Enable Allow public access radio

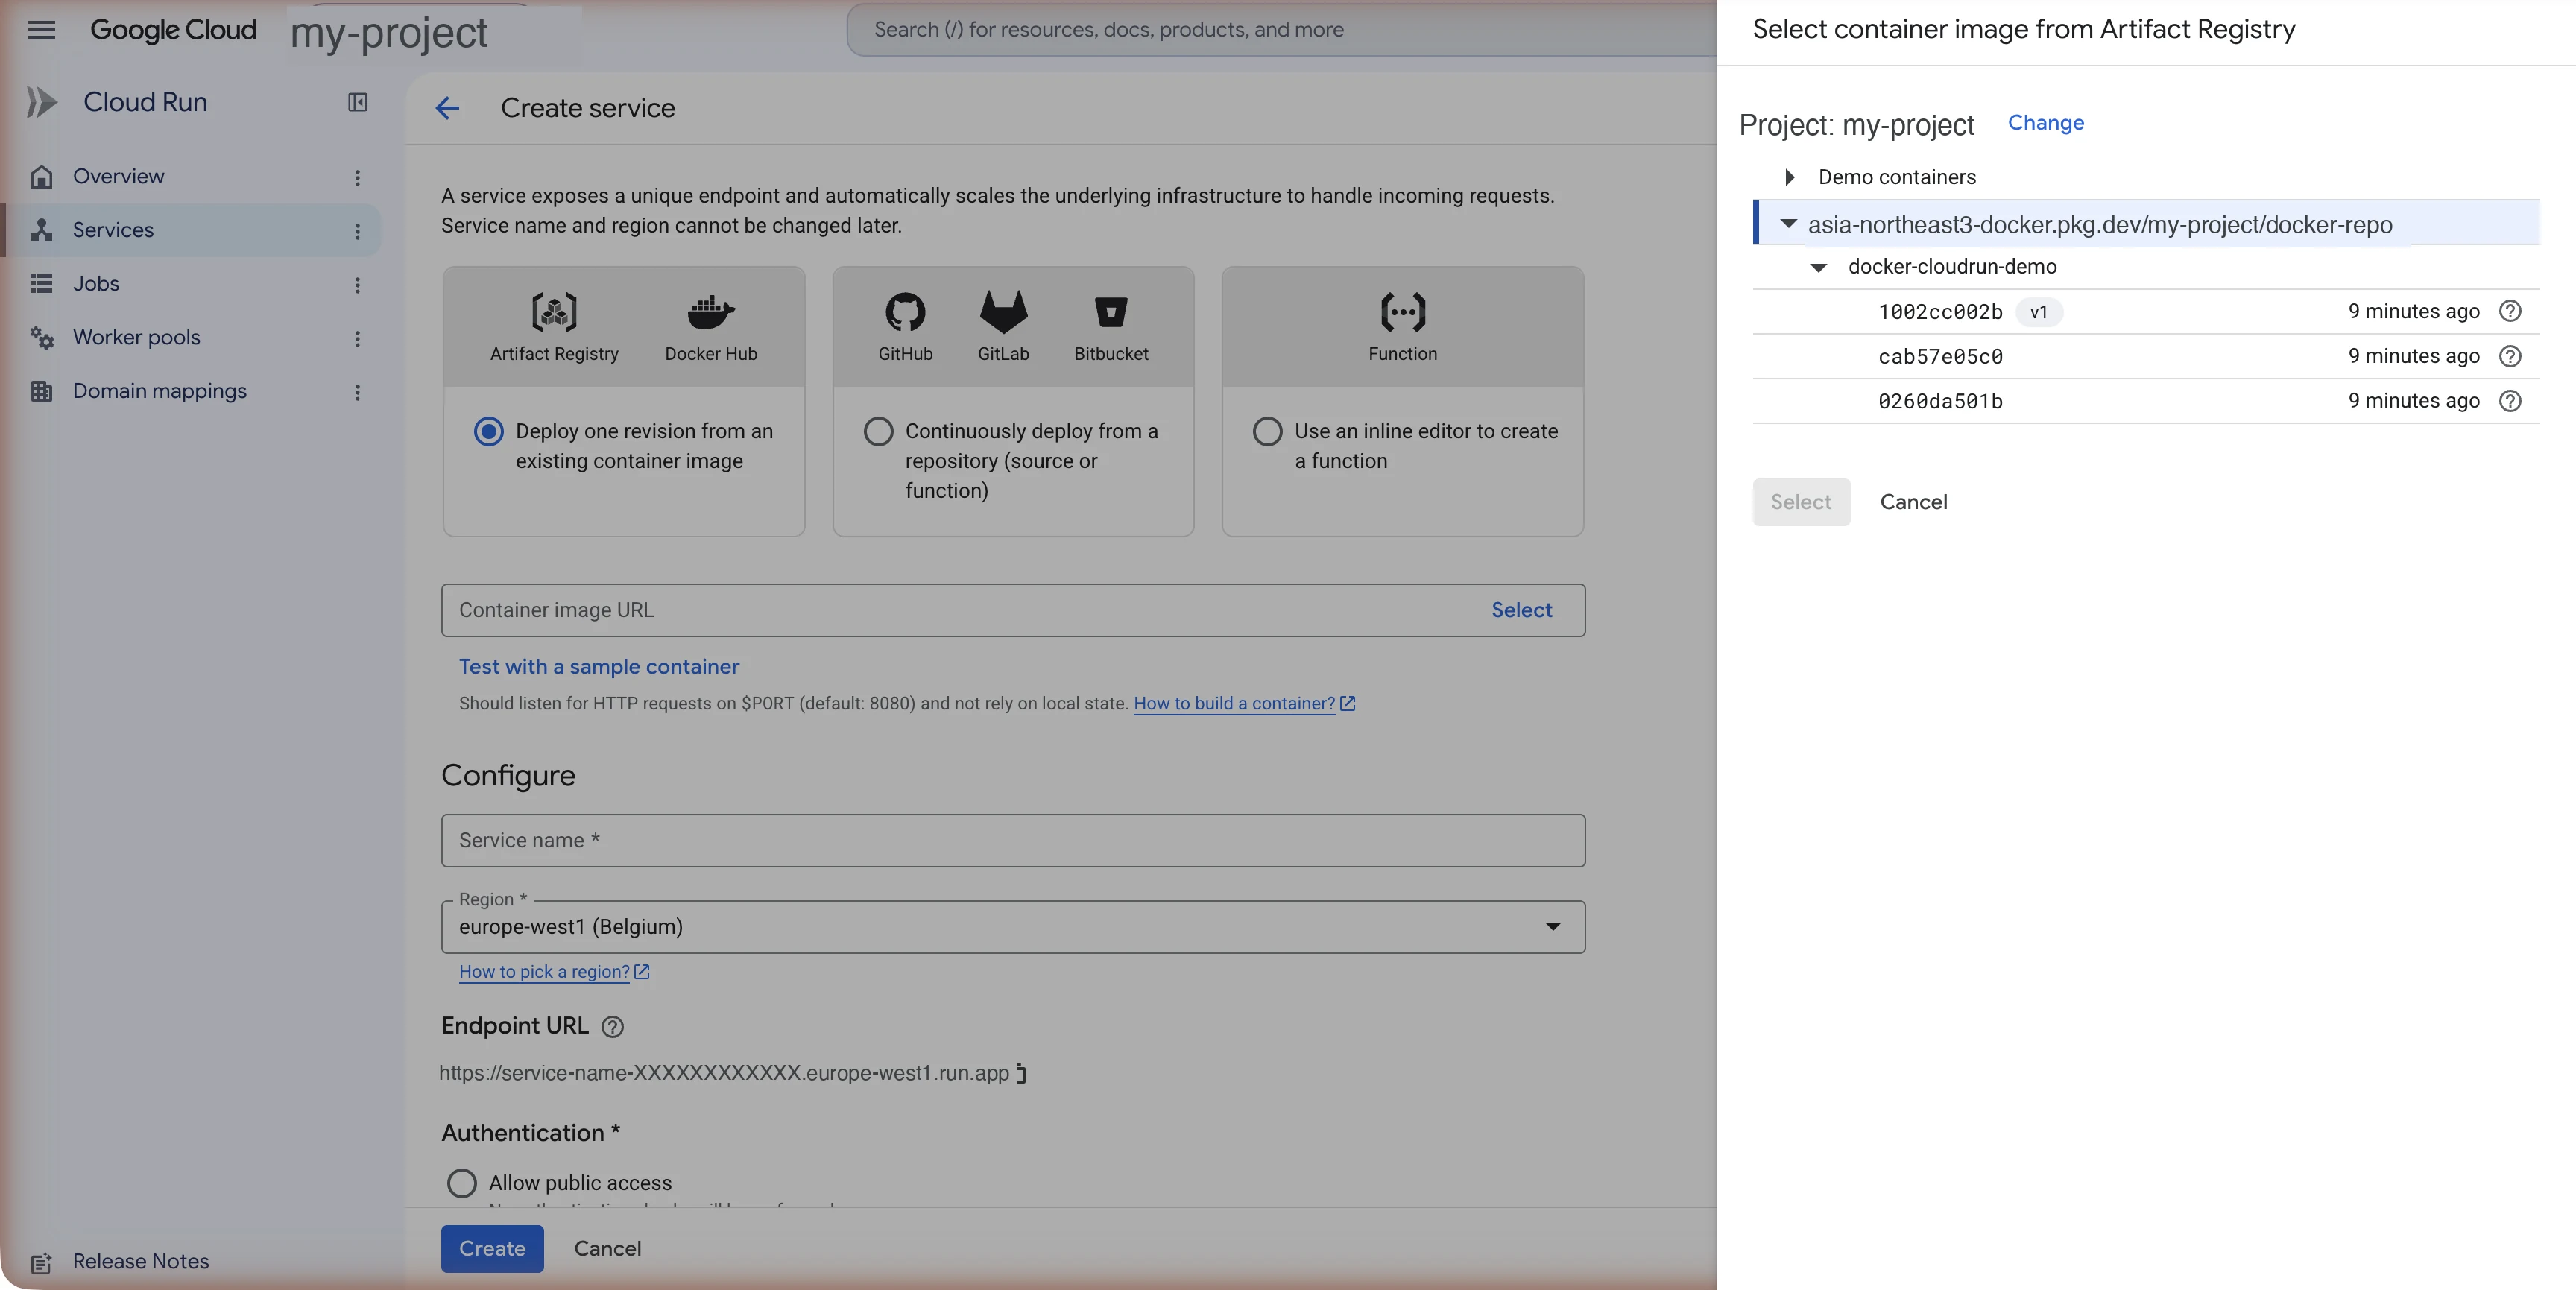tap(461, 1183)
